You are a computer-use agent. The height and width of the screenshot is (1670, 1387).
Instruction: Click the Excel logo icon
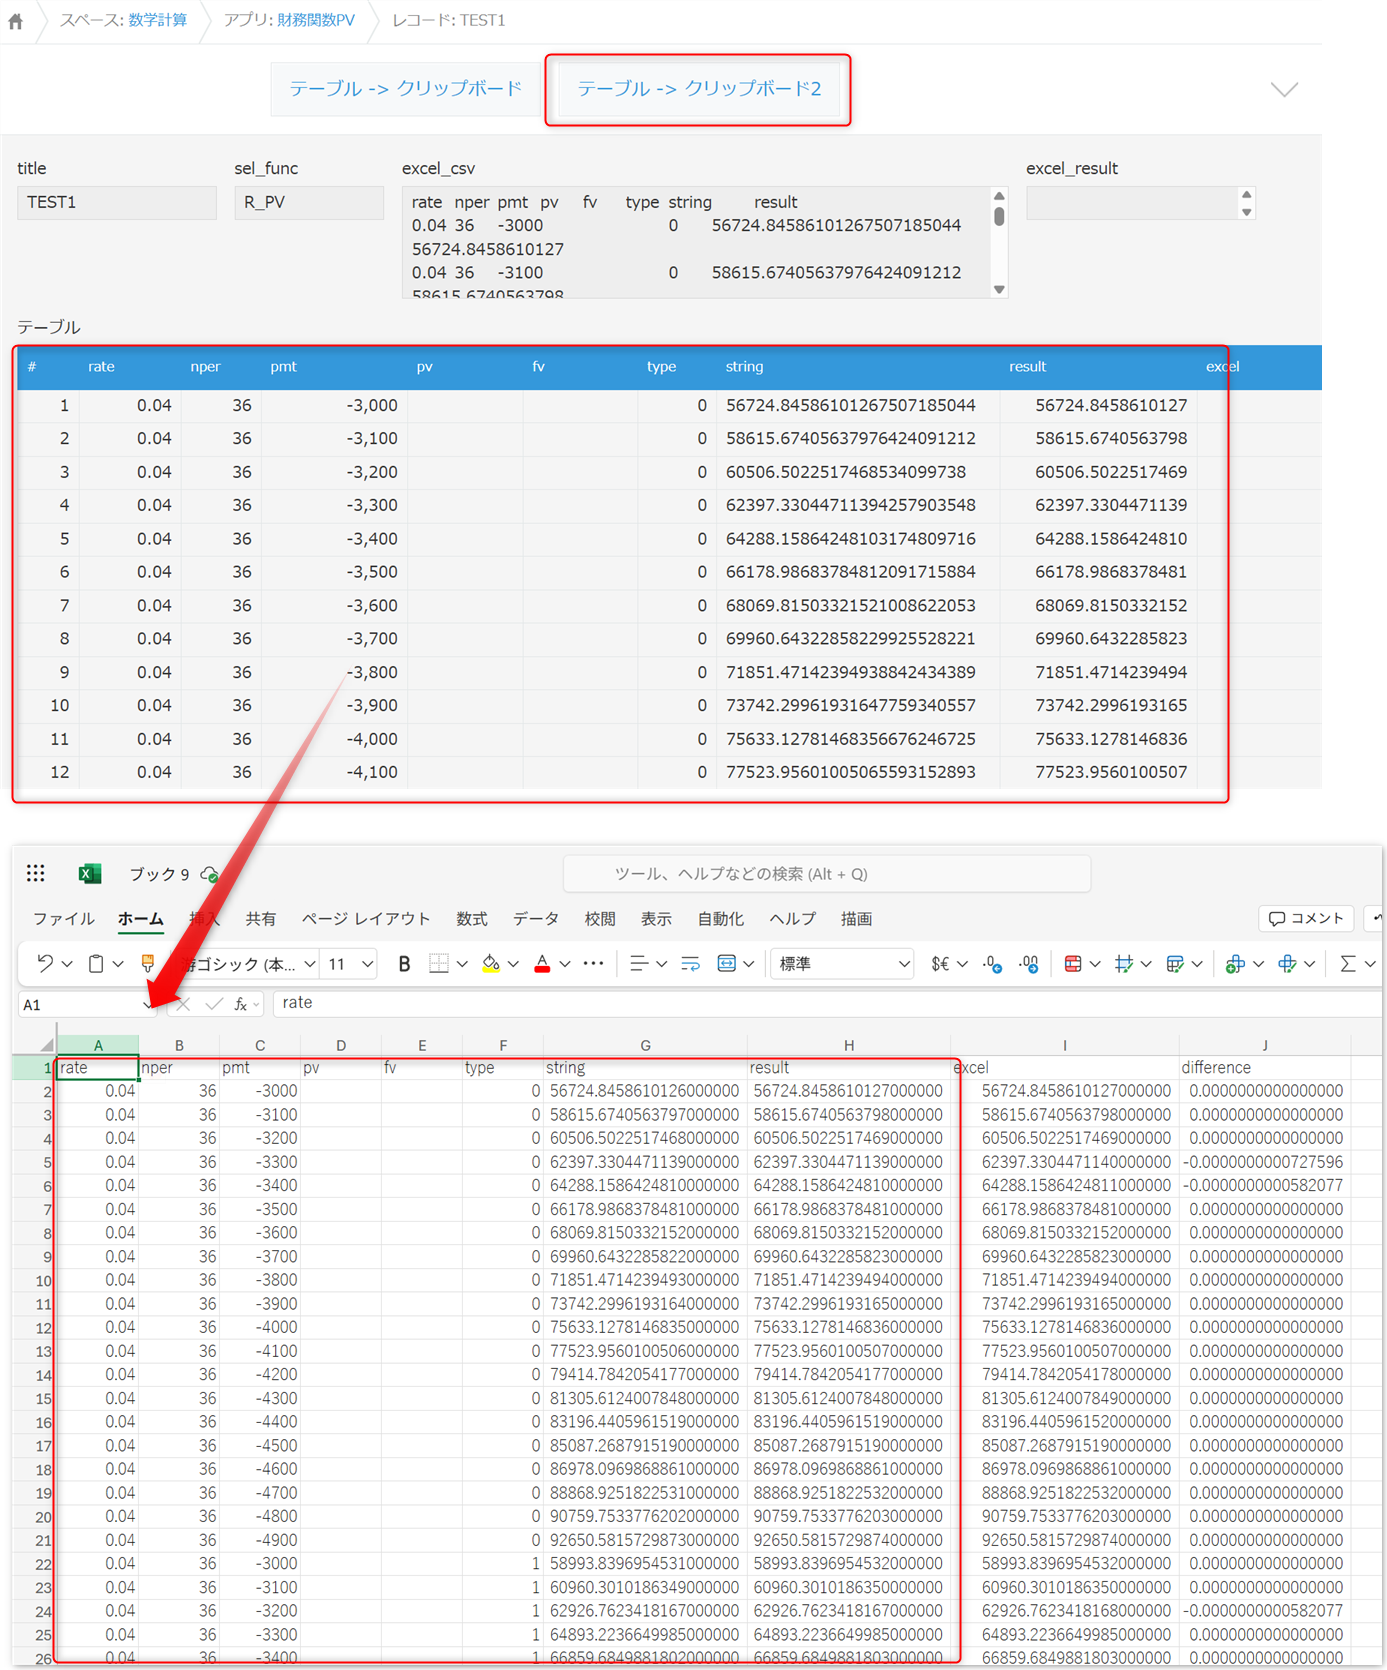(90, 873)
